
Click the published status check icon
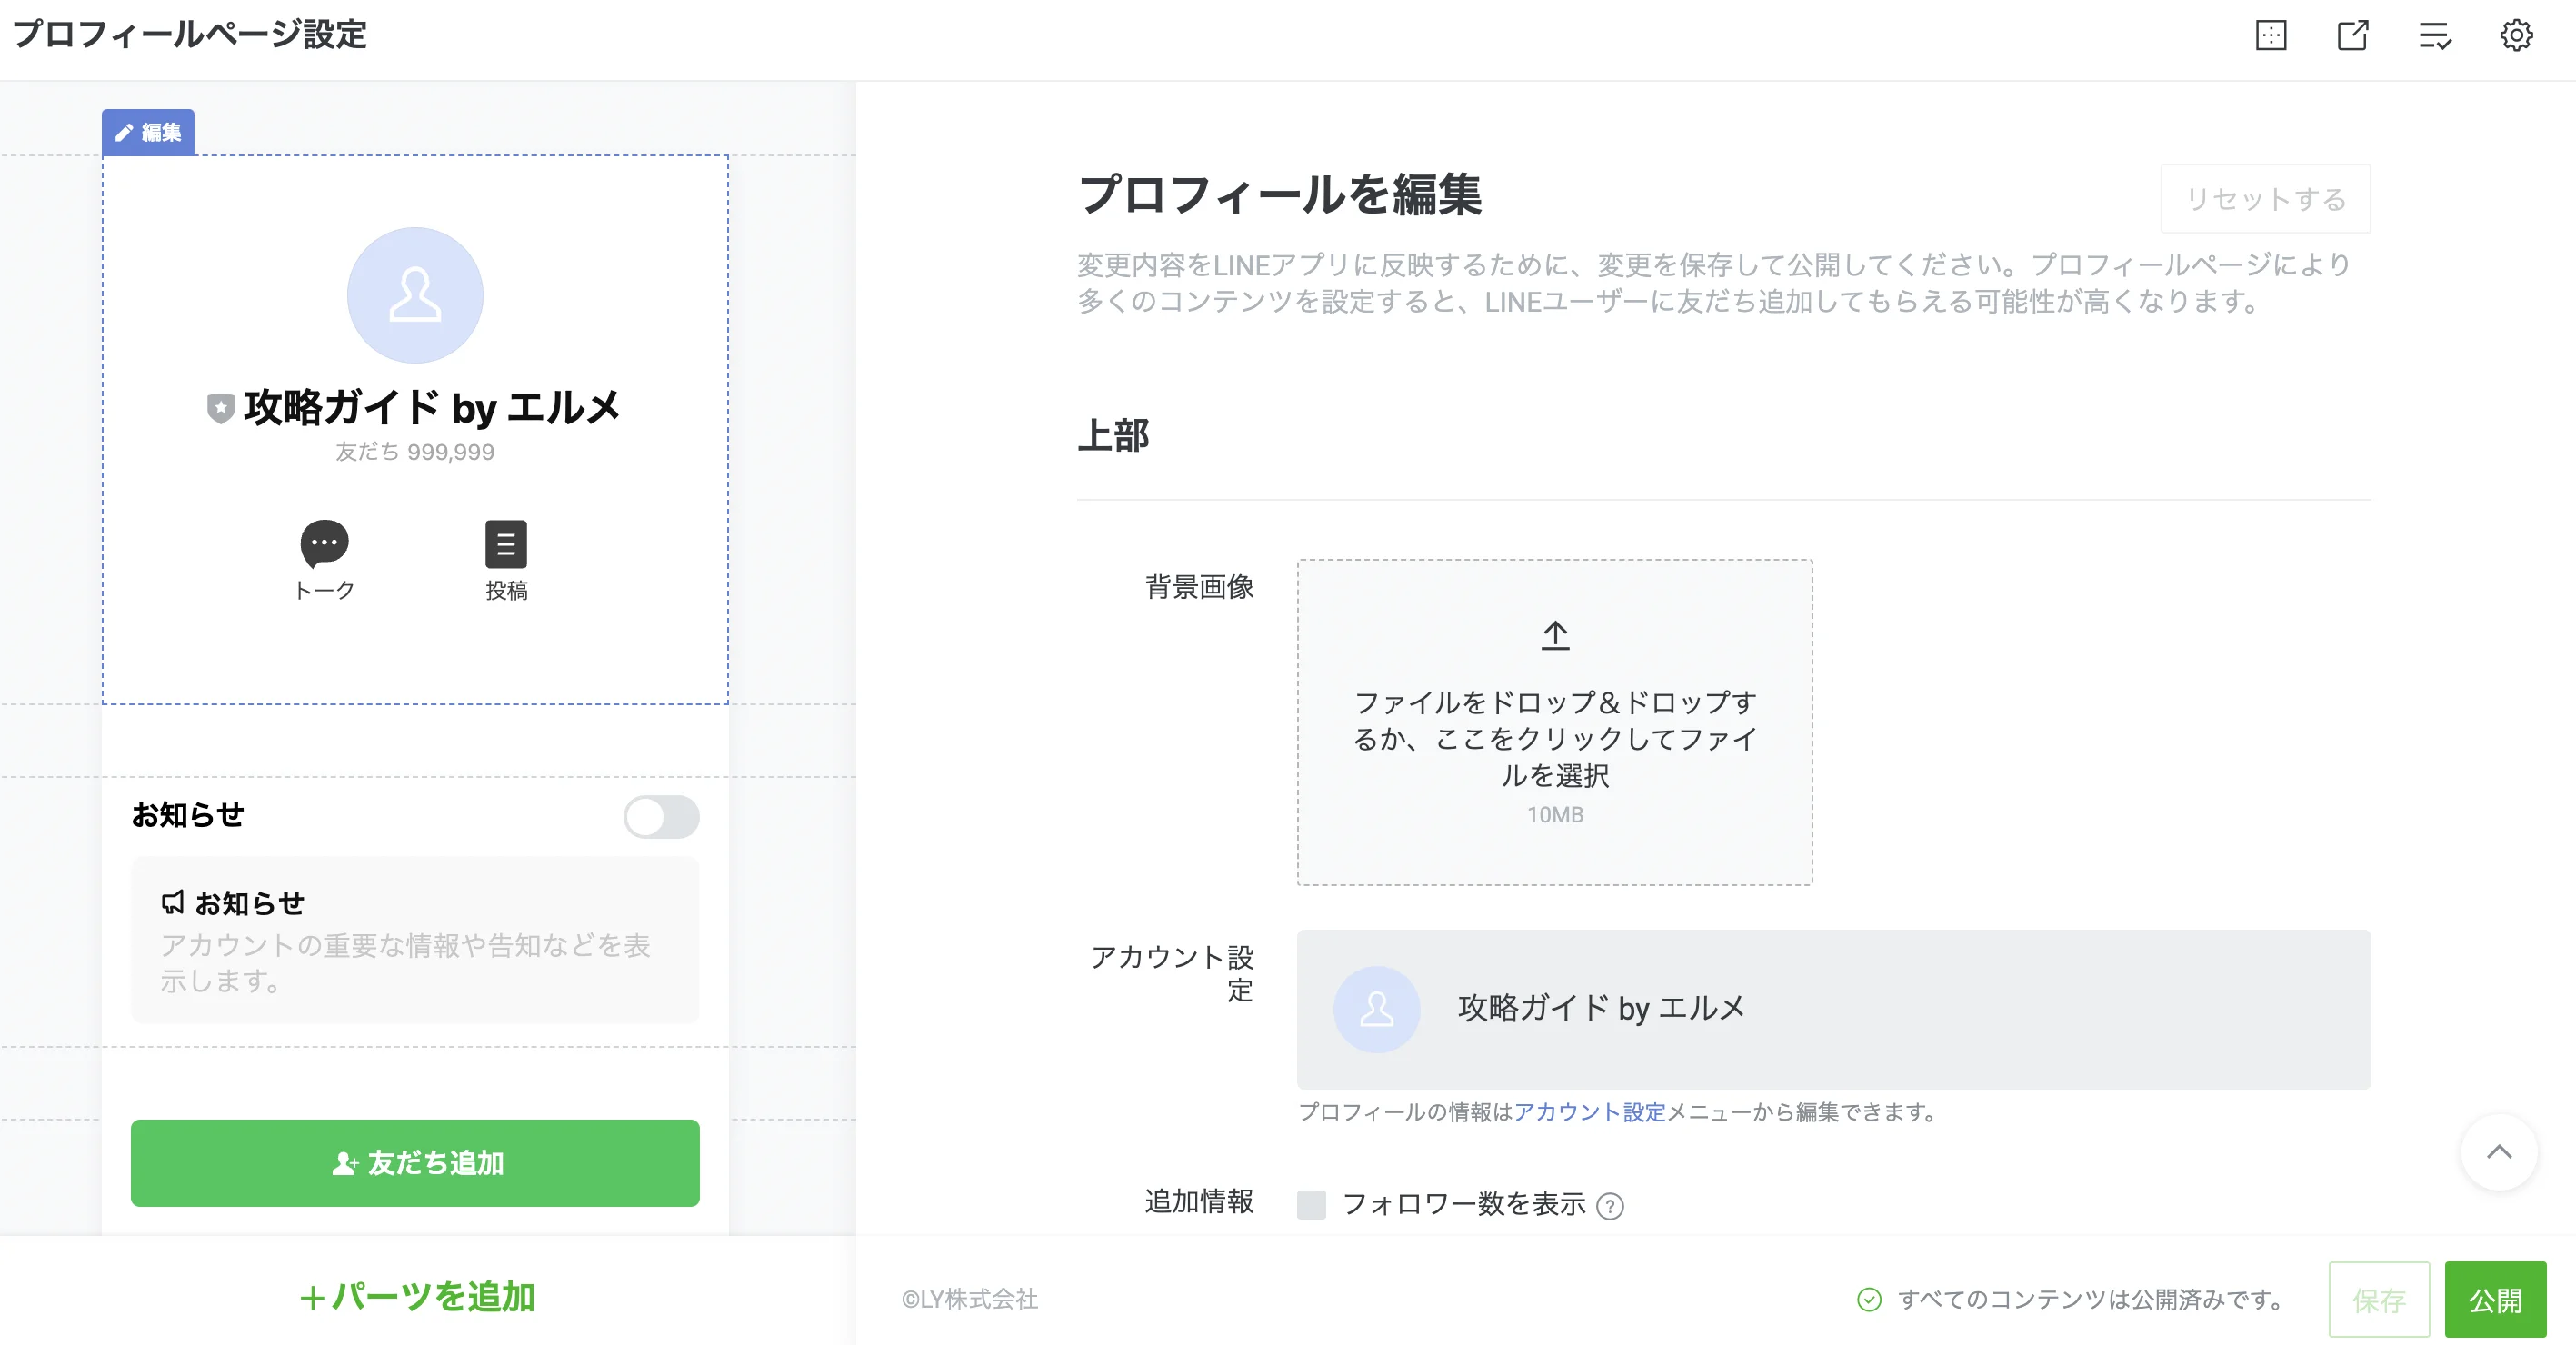[x=1869, y=1299]
